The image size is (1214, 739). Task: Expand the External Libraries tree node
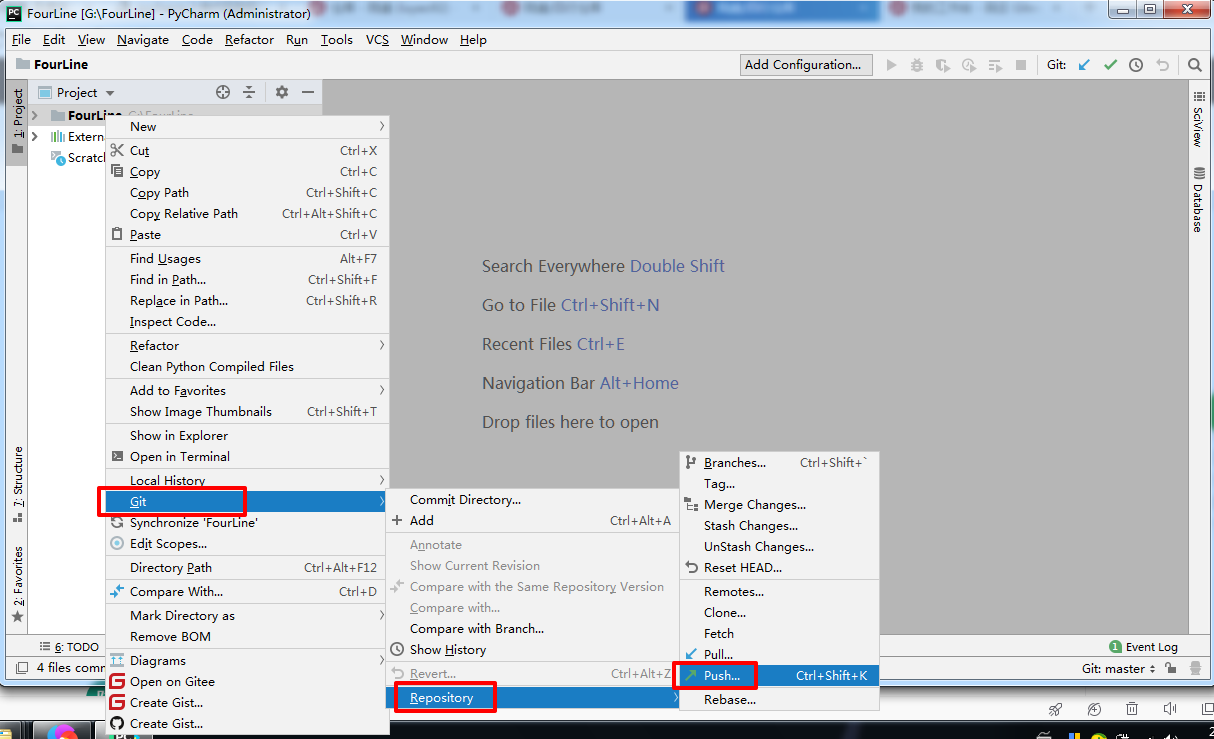point(35,136)
